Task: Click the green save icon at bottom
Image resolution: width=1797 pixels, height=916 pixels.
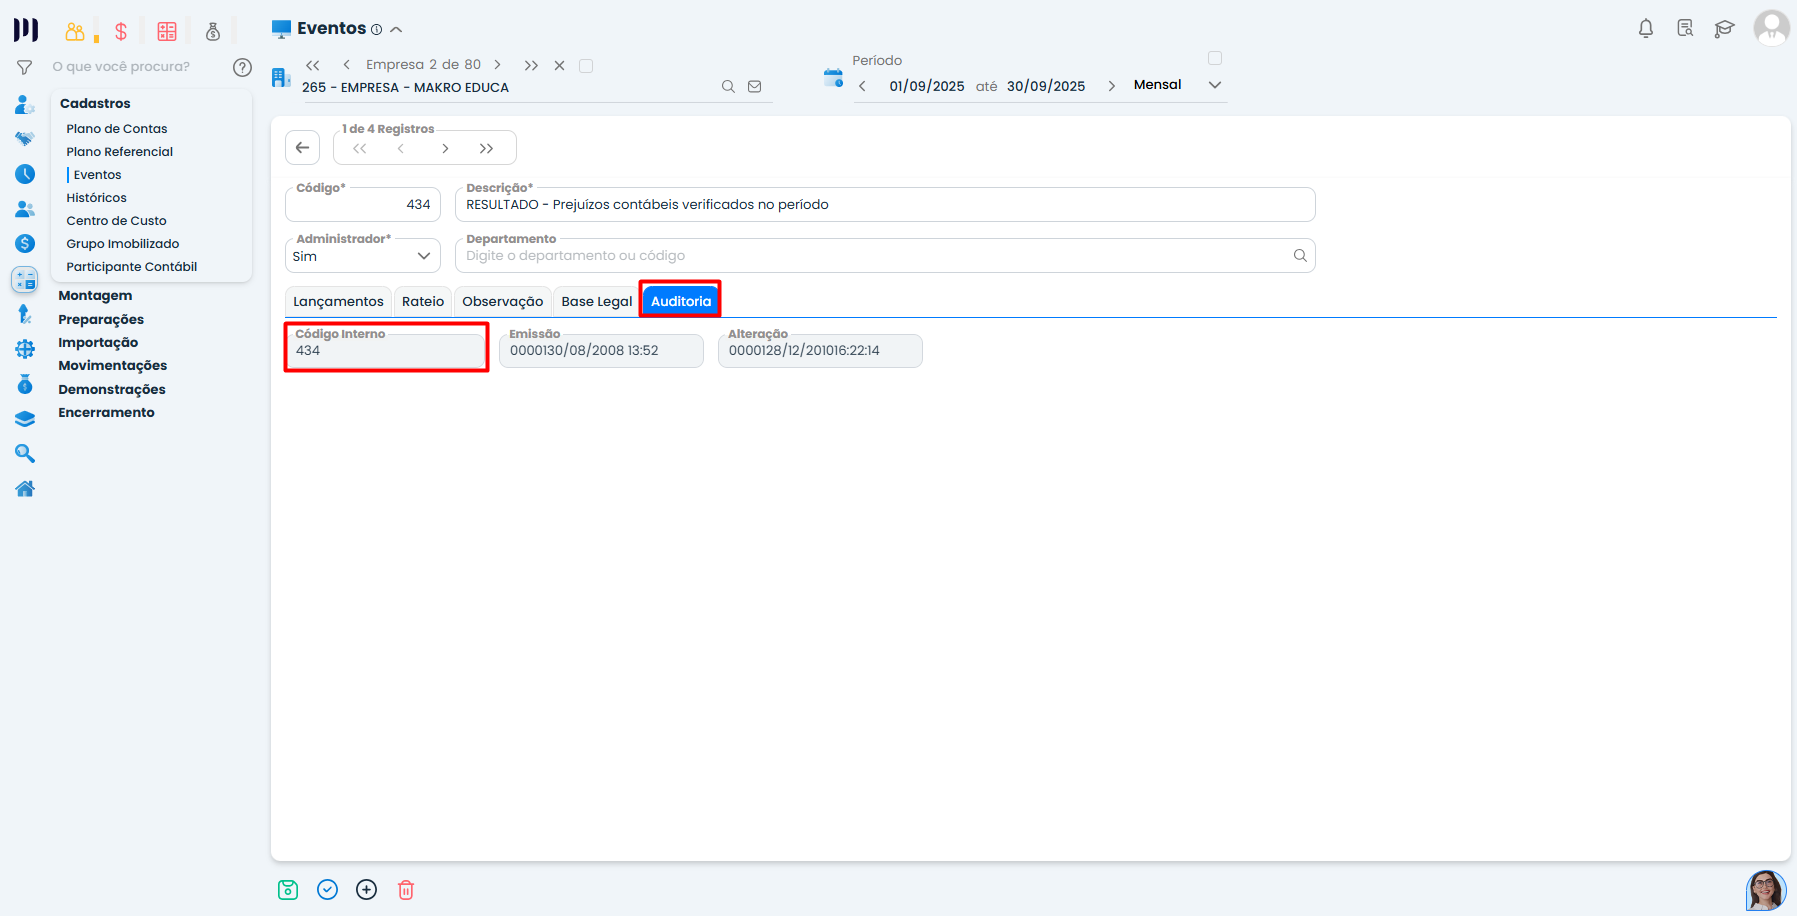Action: 288,890
